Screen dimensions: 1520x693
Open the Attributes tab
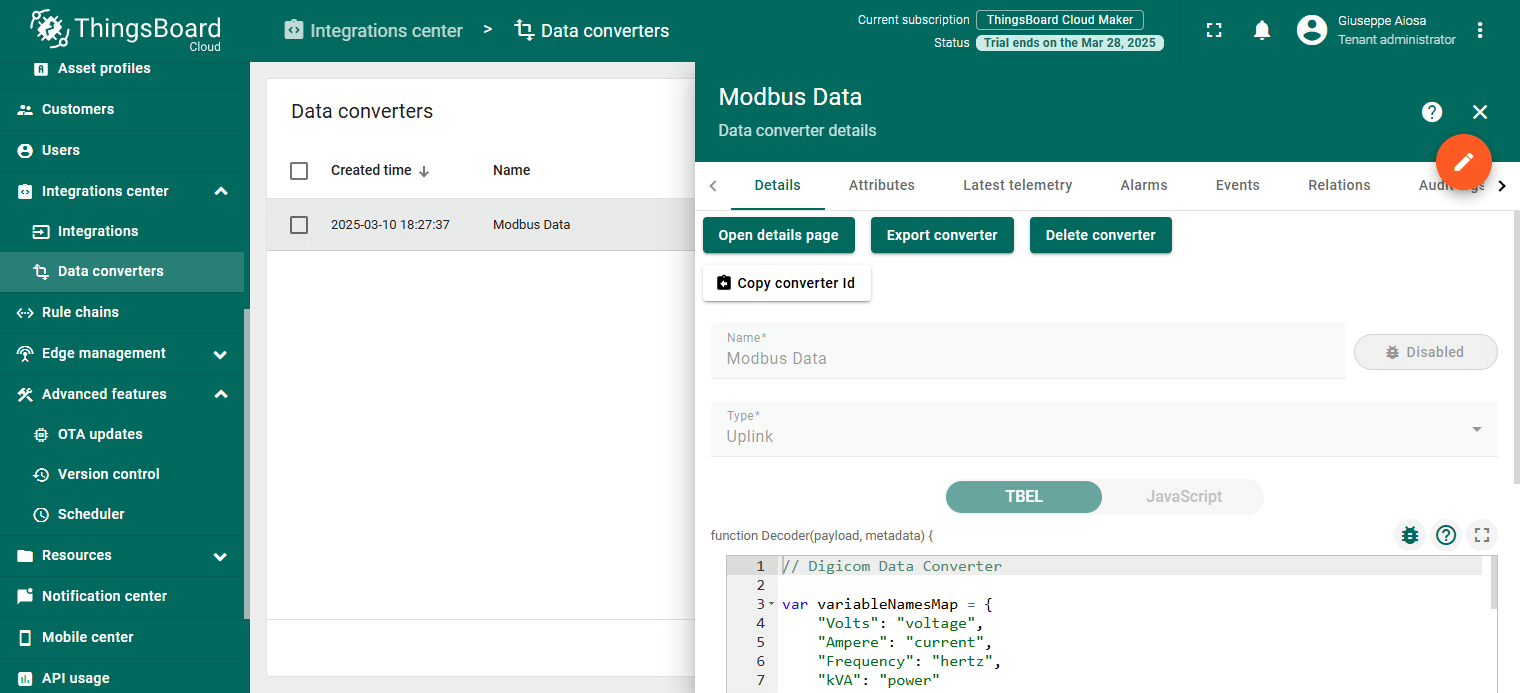[881, 185]
